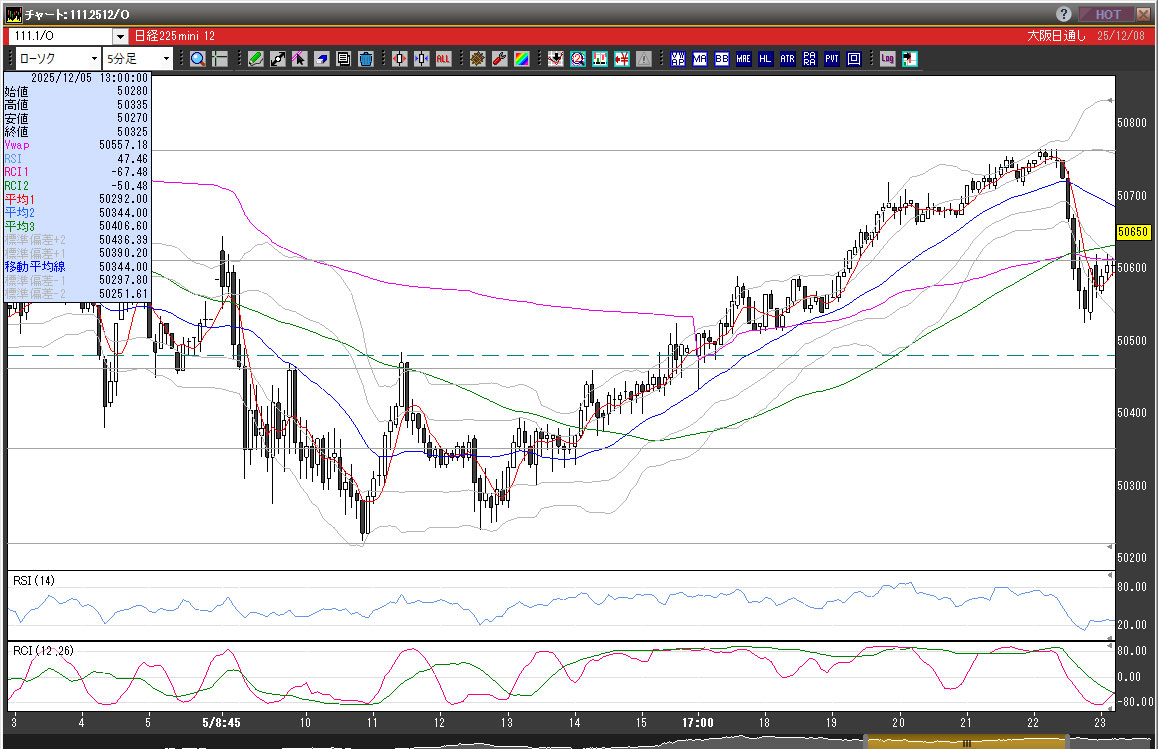Switch on Log scale display

pos(887,59)
